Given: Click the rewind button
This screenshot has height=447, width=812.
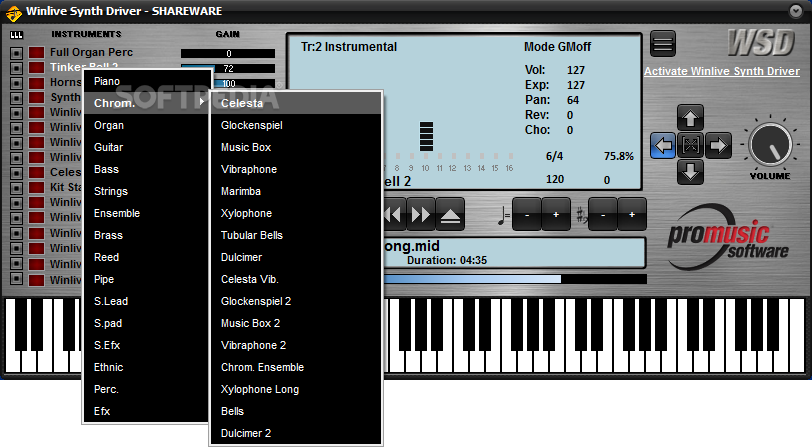Looking at the screenshot, I should pos(394,214).
